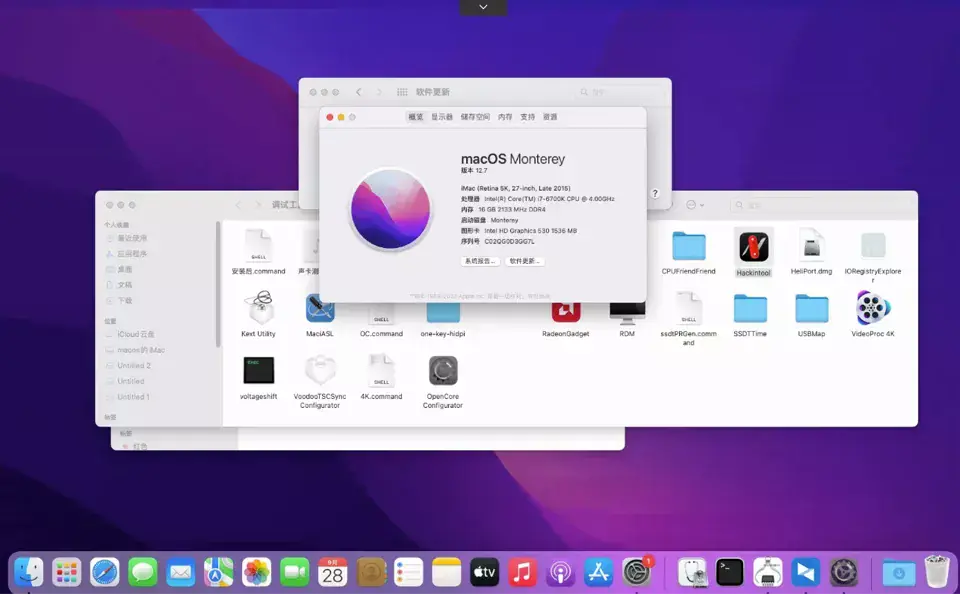Click the 软件更新 button in About window
960x594 pixels.
(x=525, y=261)
